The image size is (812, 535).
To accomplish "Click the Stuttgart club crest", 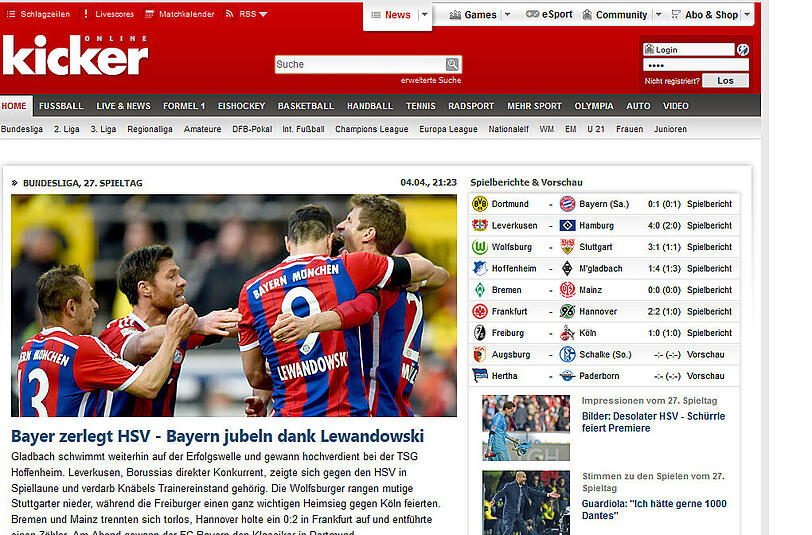I will [x=568, y=247].
